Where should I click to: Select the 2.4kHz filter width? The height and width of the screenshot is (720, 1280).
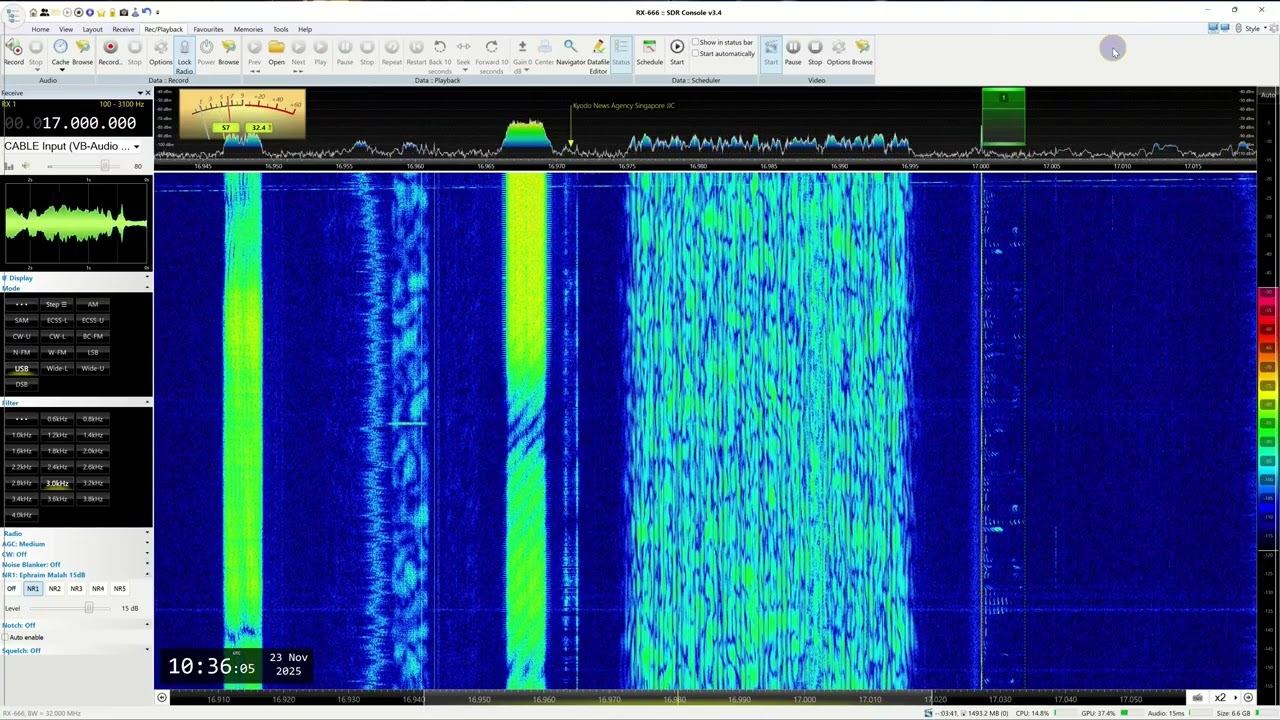(x=57, y=467)
